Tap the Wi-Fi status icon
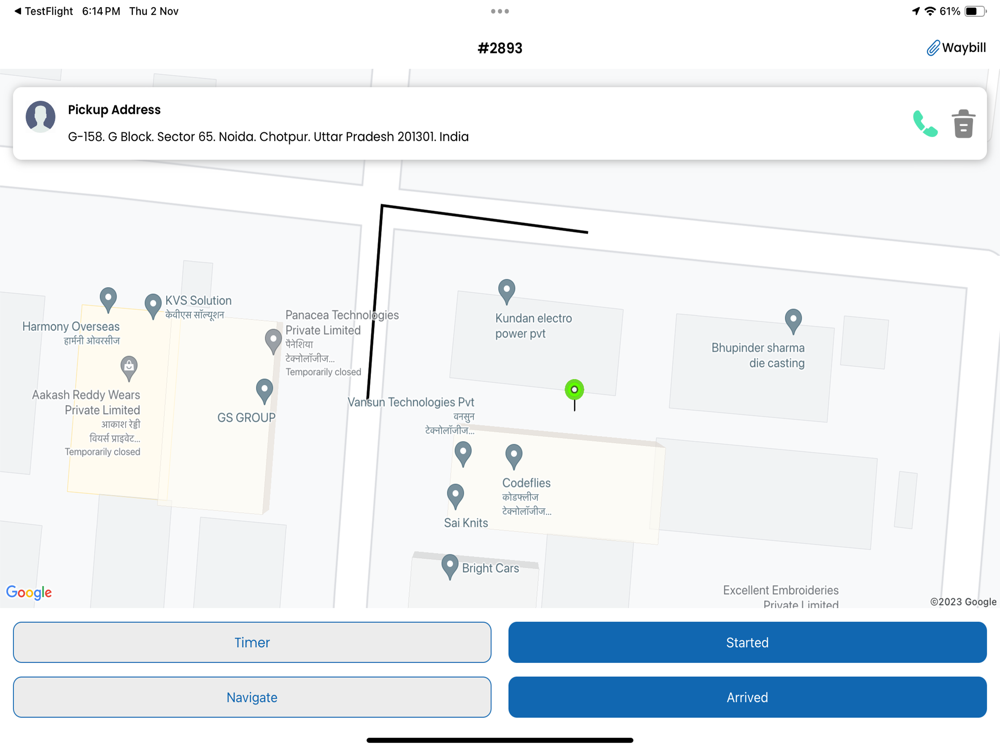 (x=930, y=11)
